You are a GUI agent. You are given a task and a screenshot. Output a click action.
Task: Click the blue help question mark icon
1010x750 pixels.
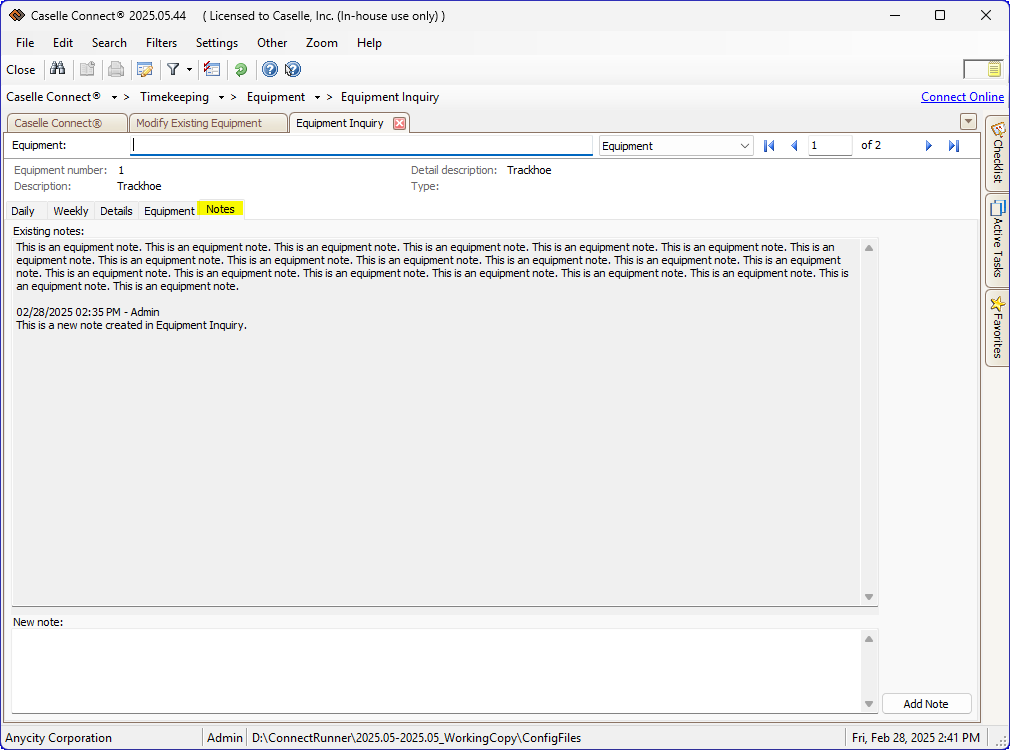(x=269, y=69)
